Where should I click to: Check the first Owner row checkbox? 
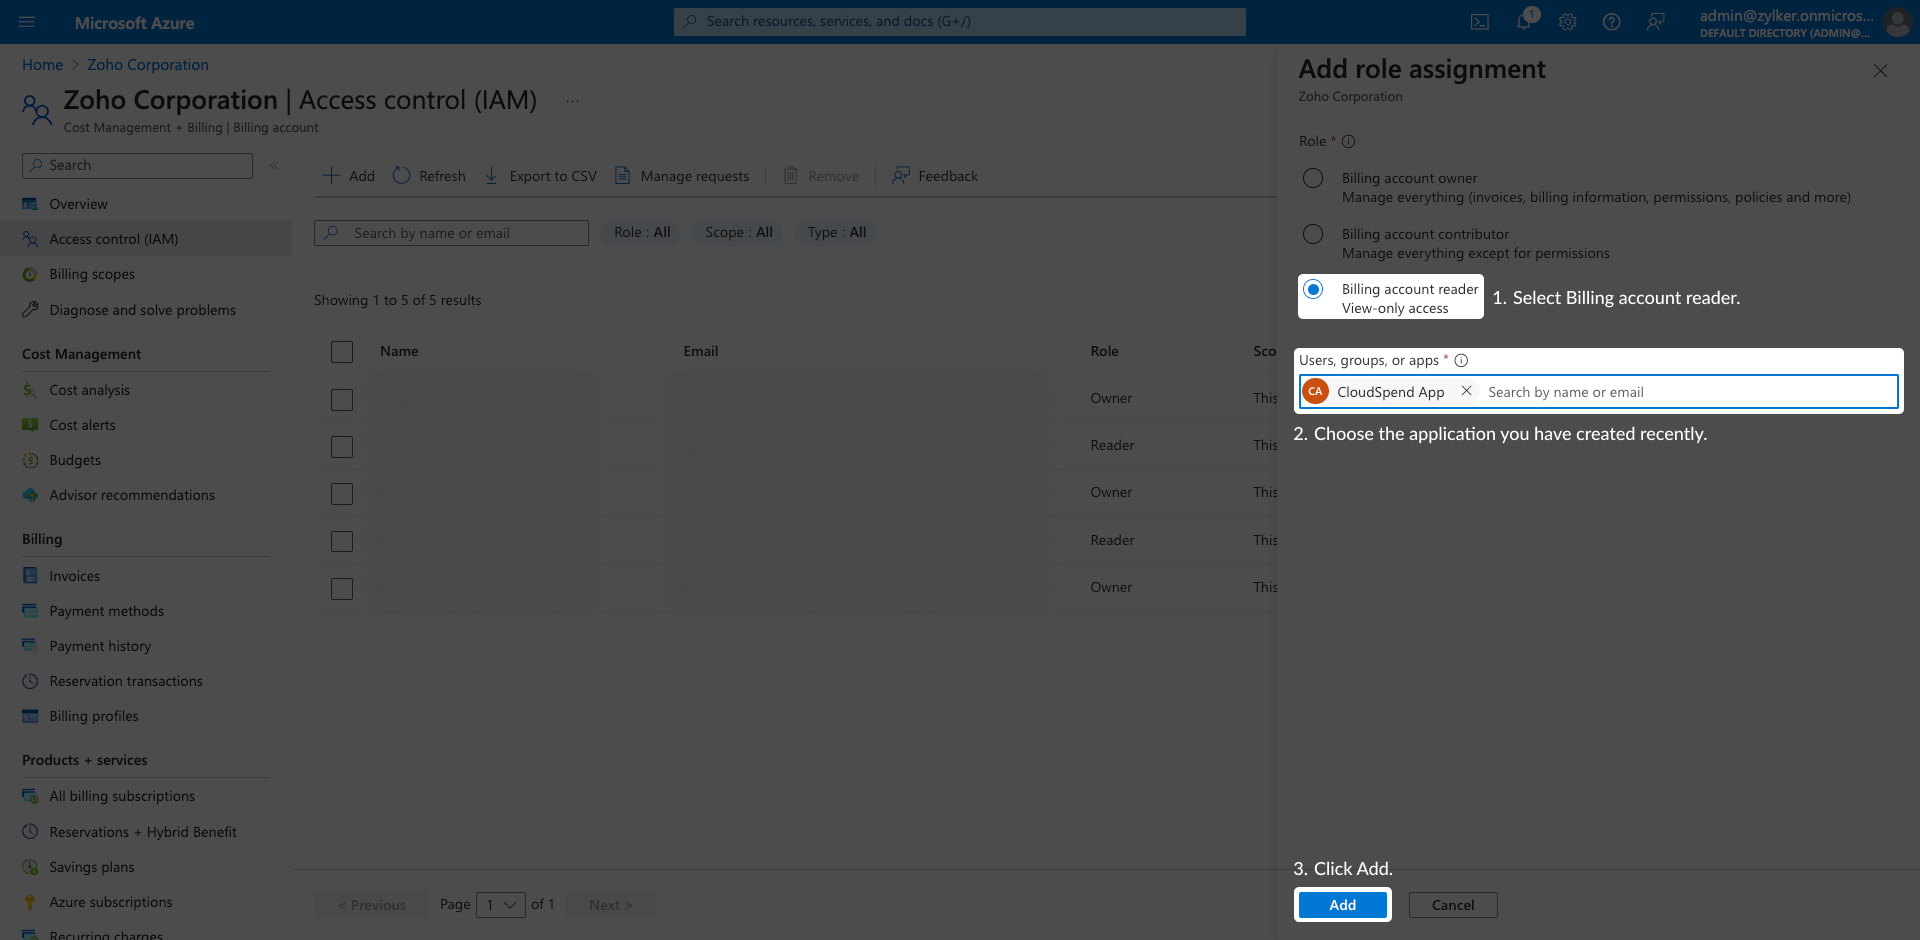tap(342, 400)
